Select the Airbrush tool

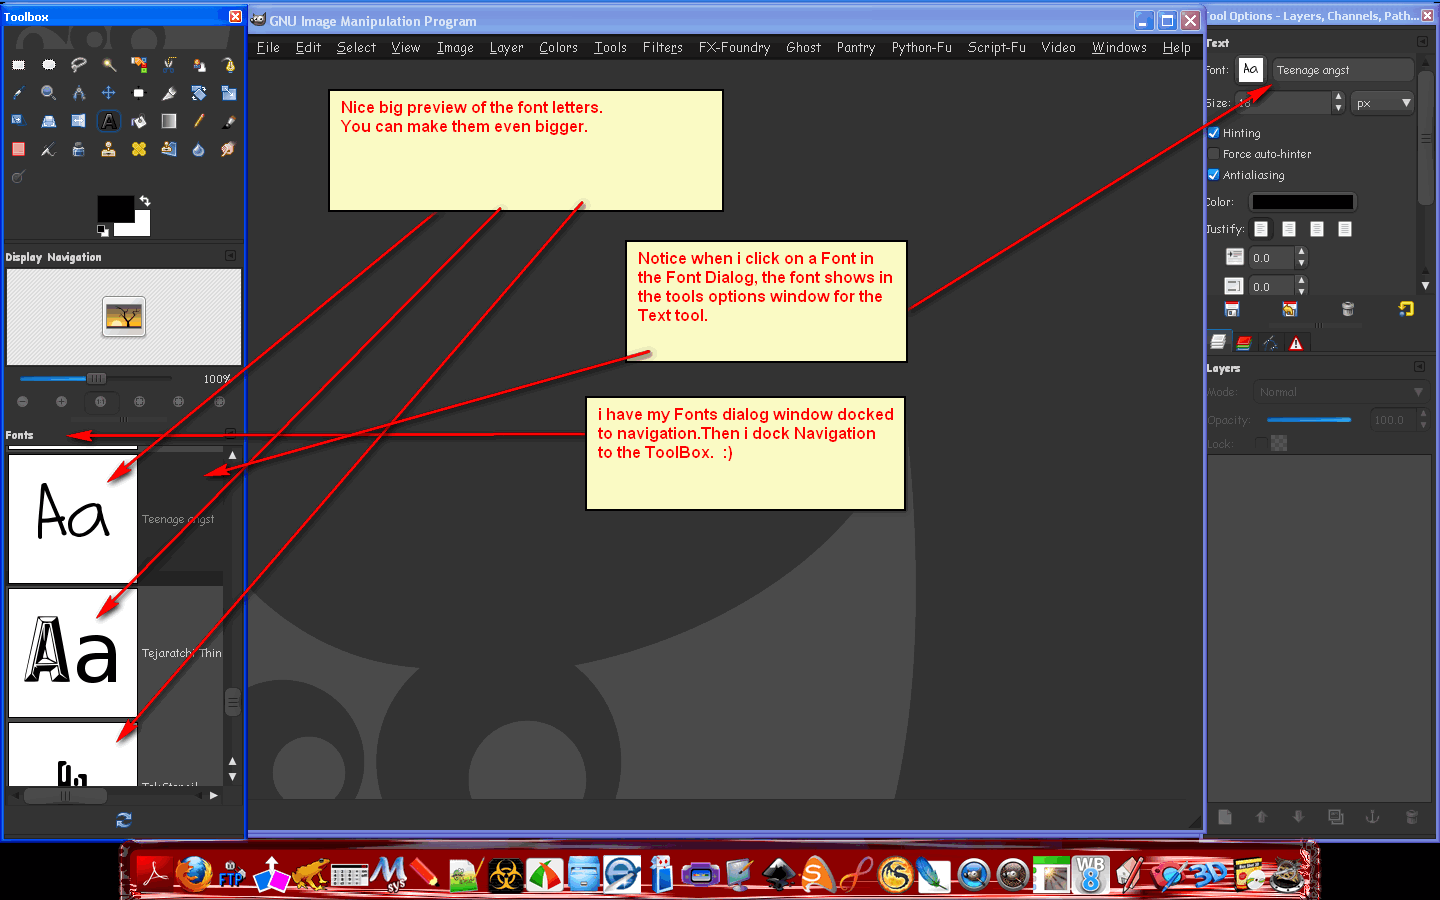49,149
